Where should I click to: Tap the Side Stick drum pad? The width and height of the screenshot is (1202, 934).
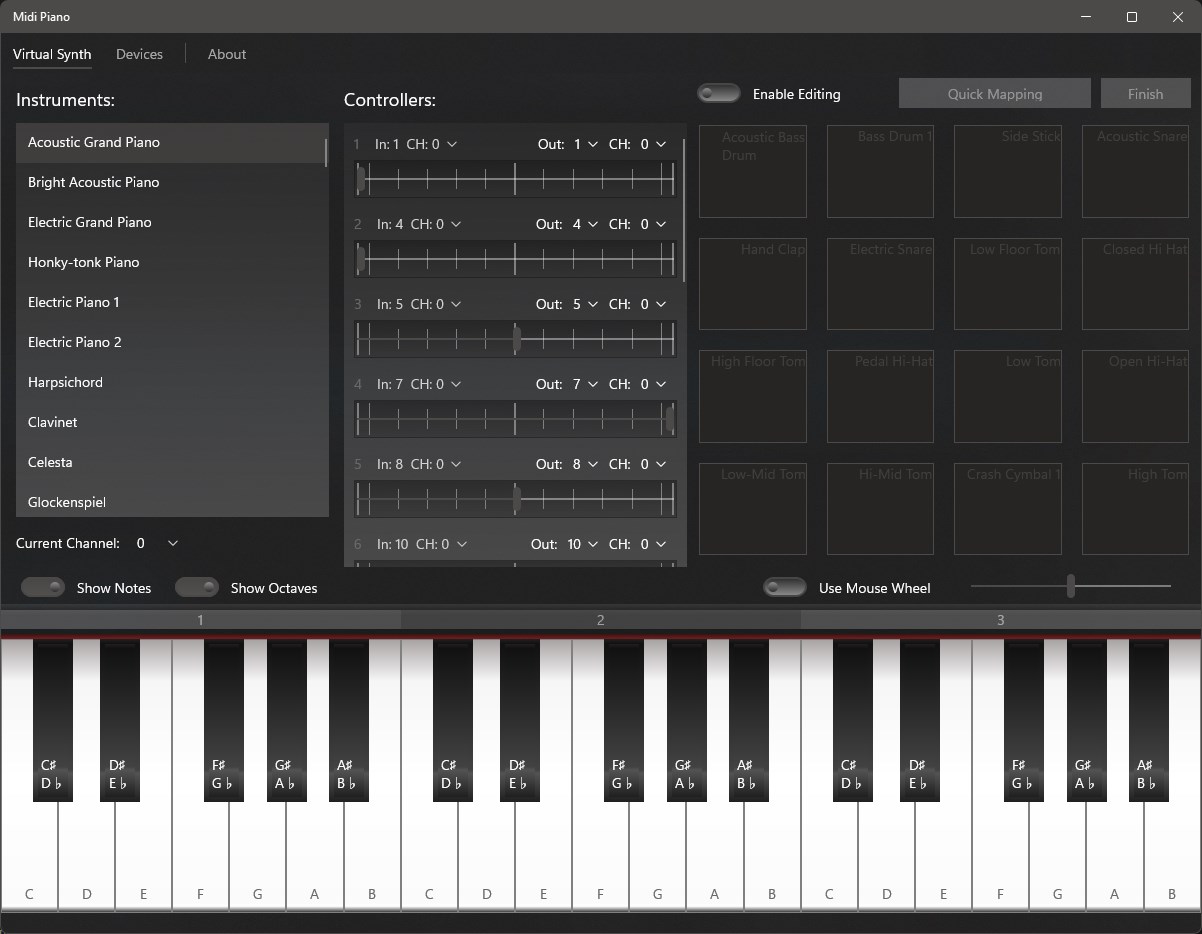tap(1008, 171)
